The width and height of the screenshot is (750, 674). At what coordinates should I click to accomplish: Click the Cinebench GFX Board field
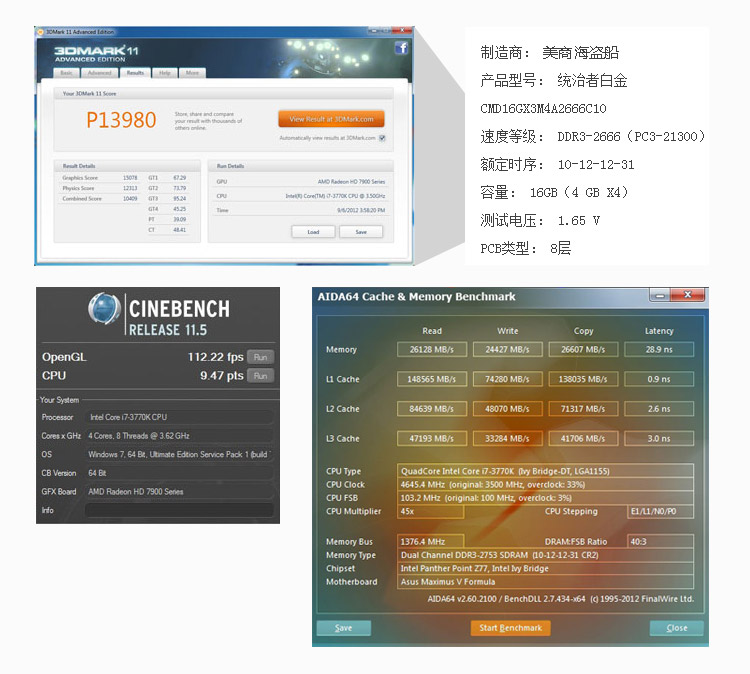(x=179, y=492)
